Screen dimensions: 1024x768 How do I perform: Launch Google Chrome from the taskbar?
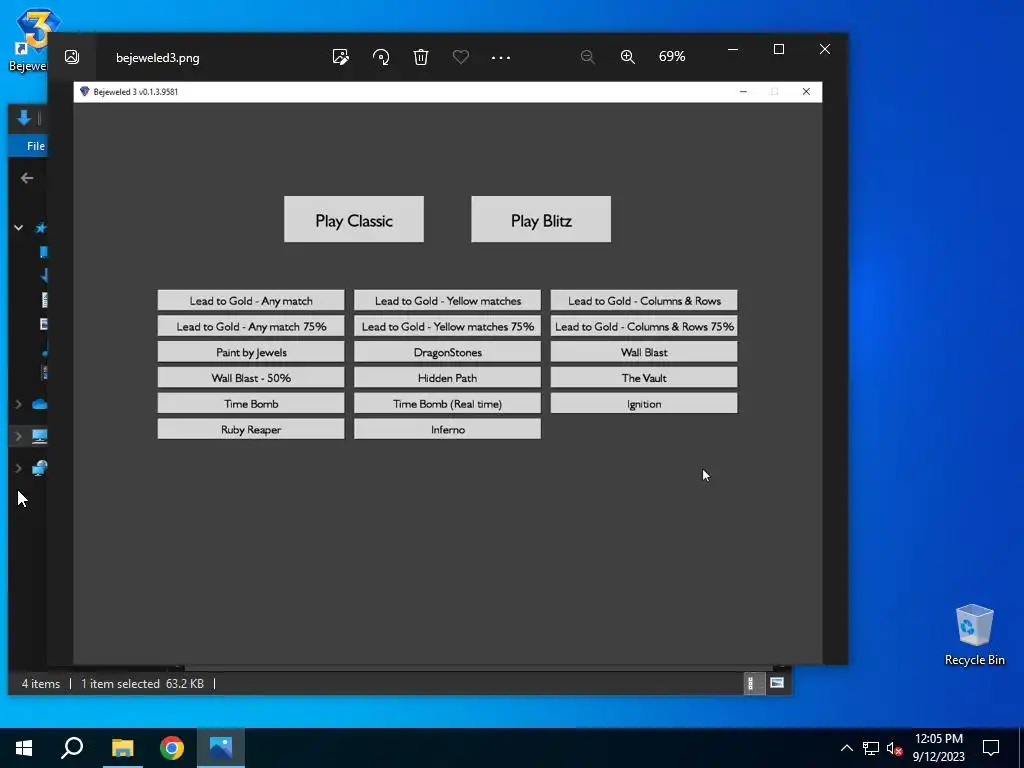[x=172, y=748]
